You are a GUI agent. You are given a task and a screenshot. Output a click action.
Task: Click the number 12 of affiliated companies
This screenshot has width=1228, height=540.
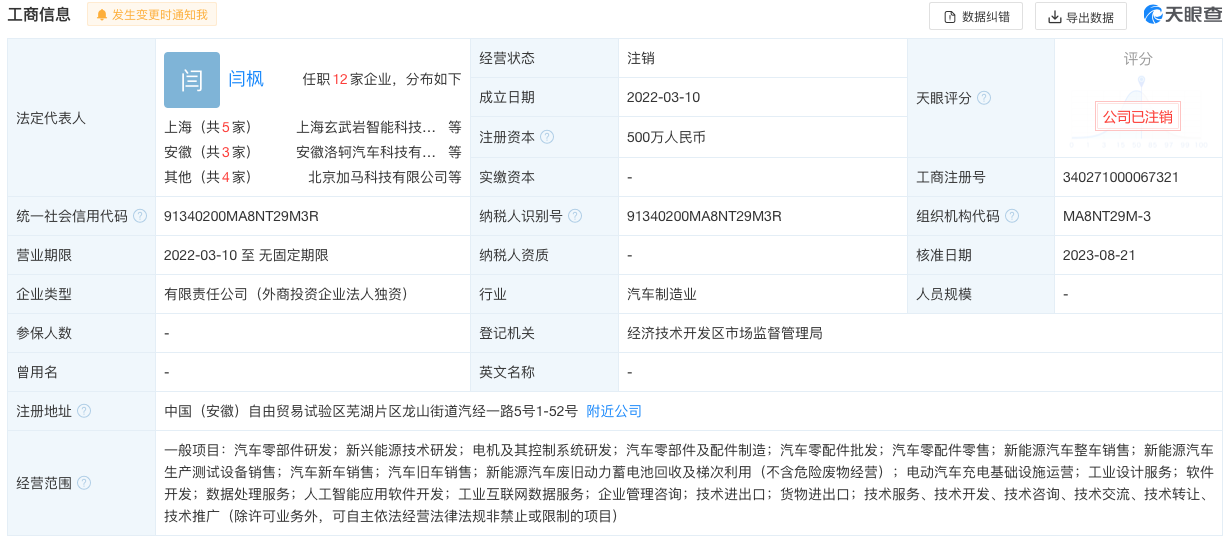tap(340, 79)
